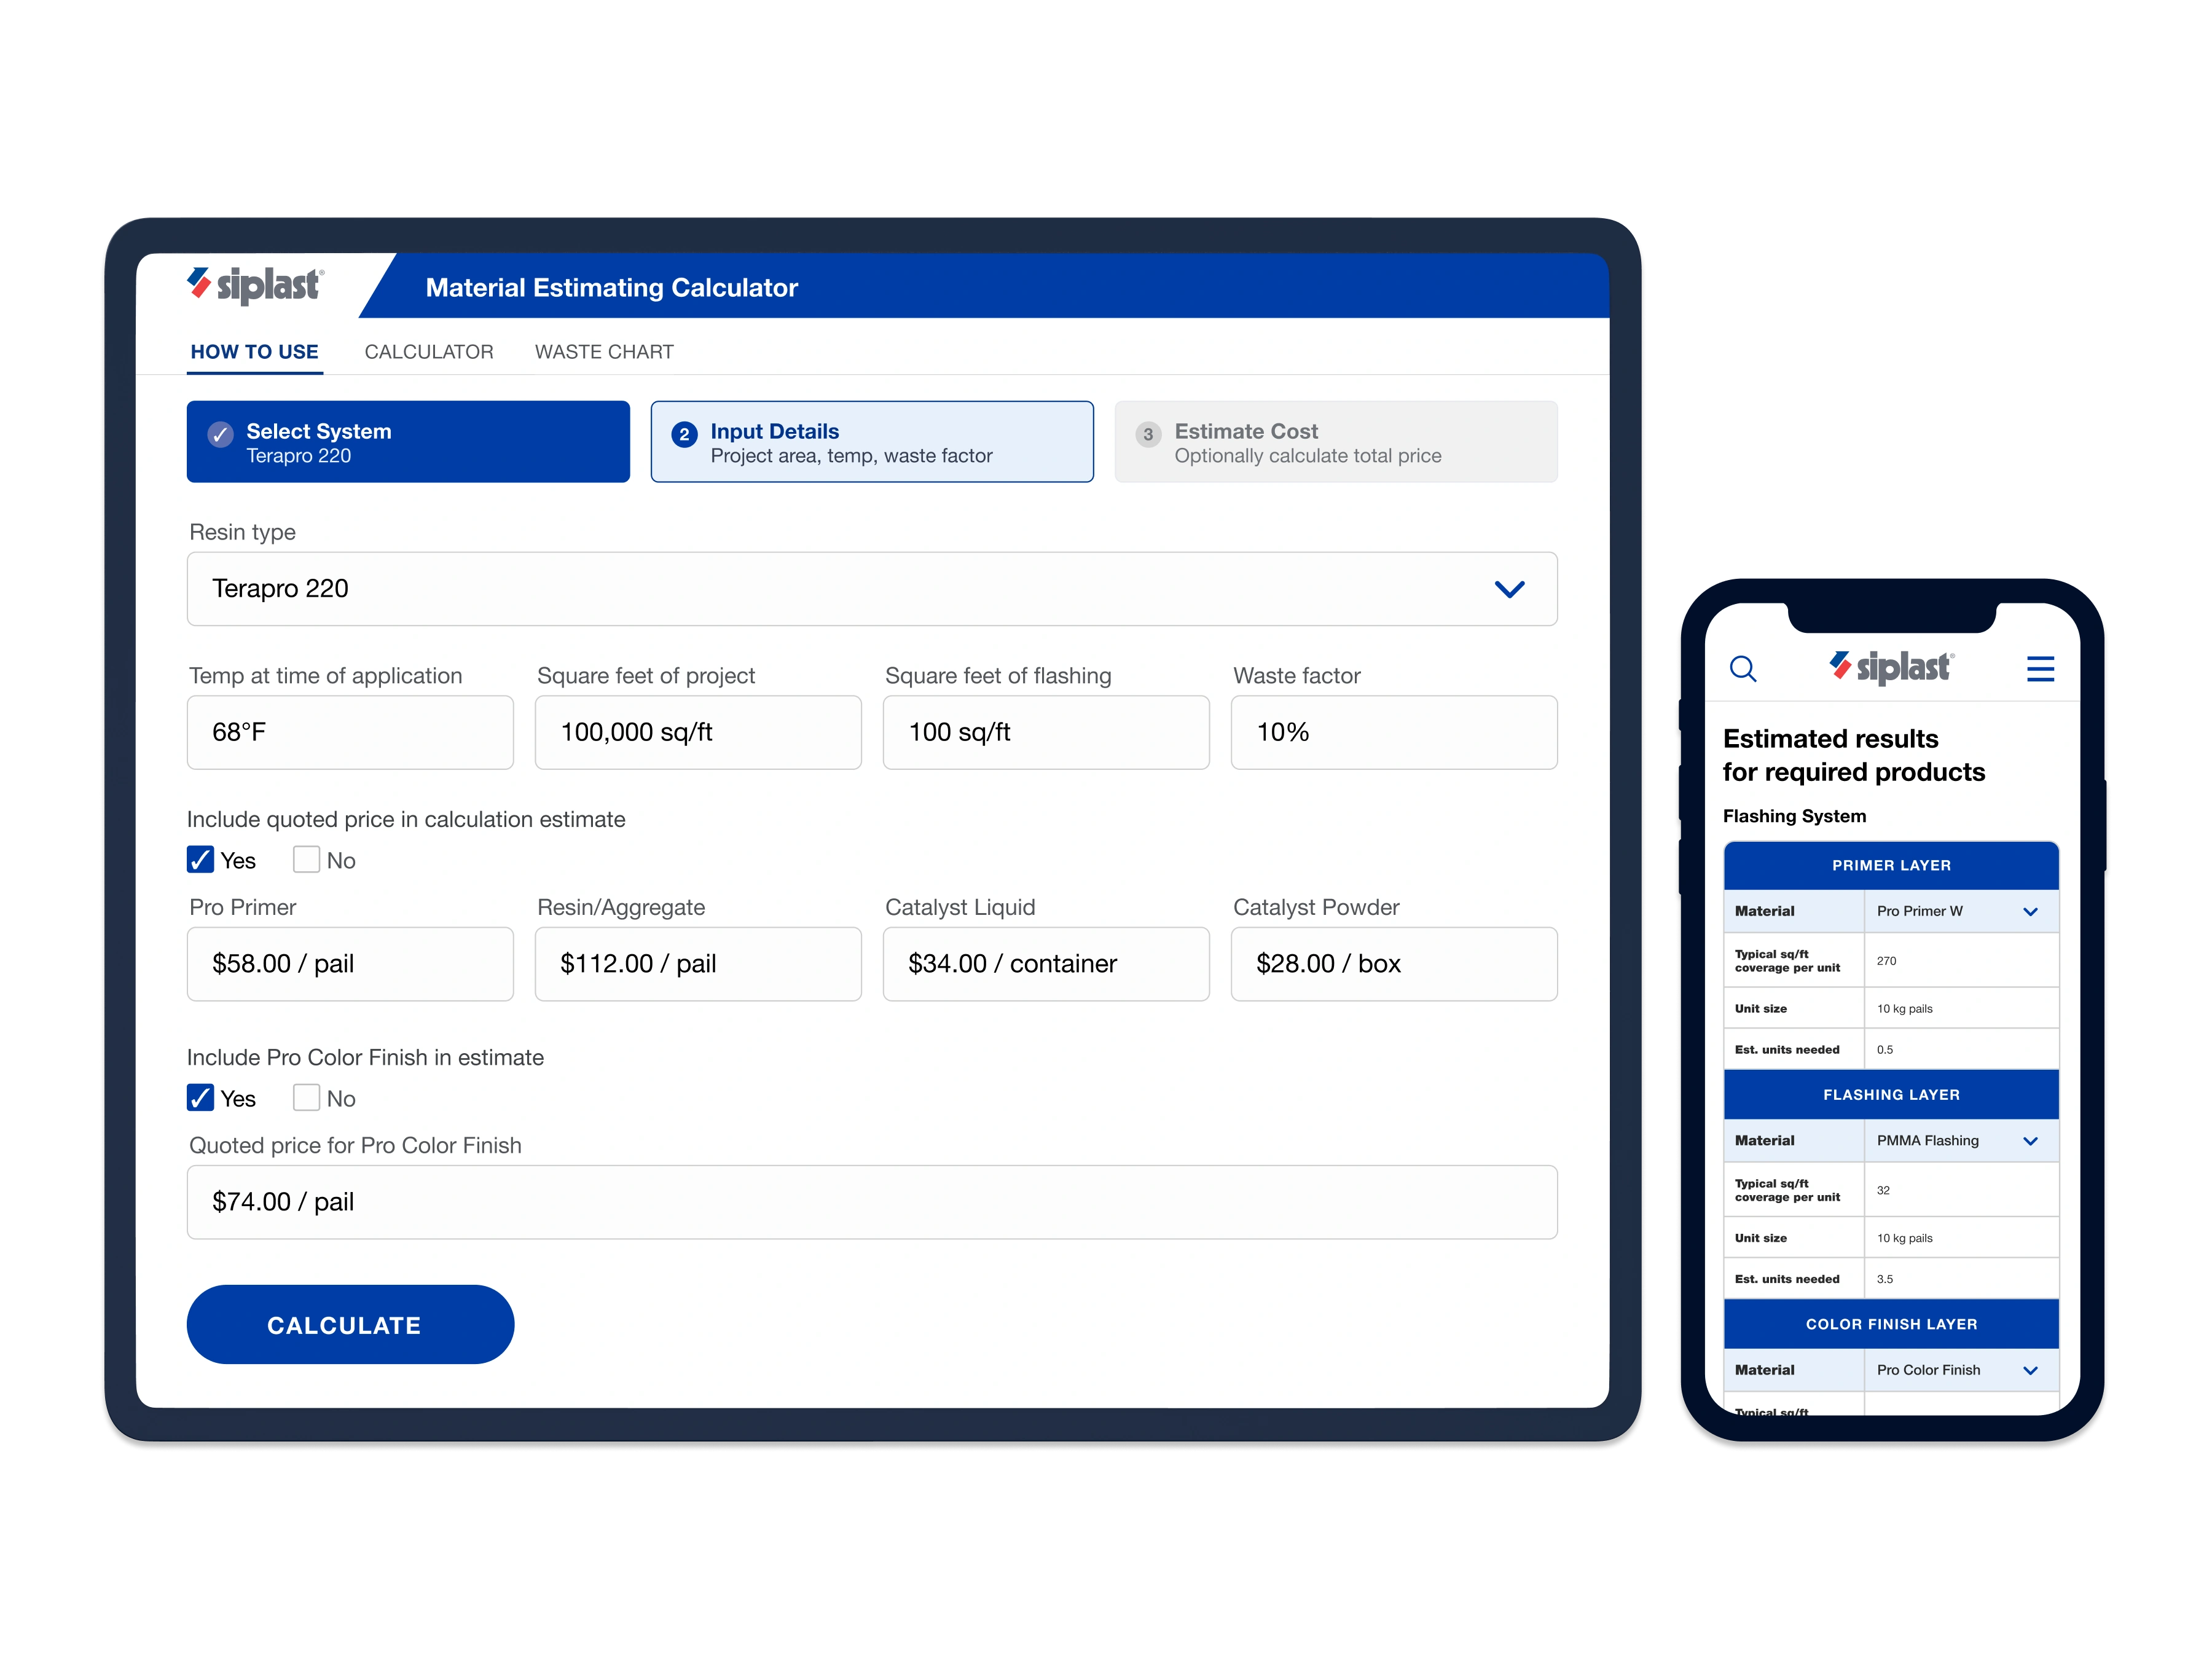Switch to the HOW TO USE tab
Viewport: 2212px width, 1659px height.
254,352
